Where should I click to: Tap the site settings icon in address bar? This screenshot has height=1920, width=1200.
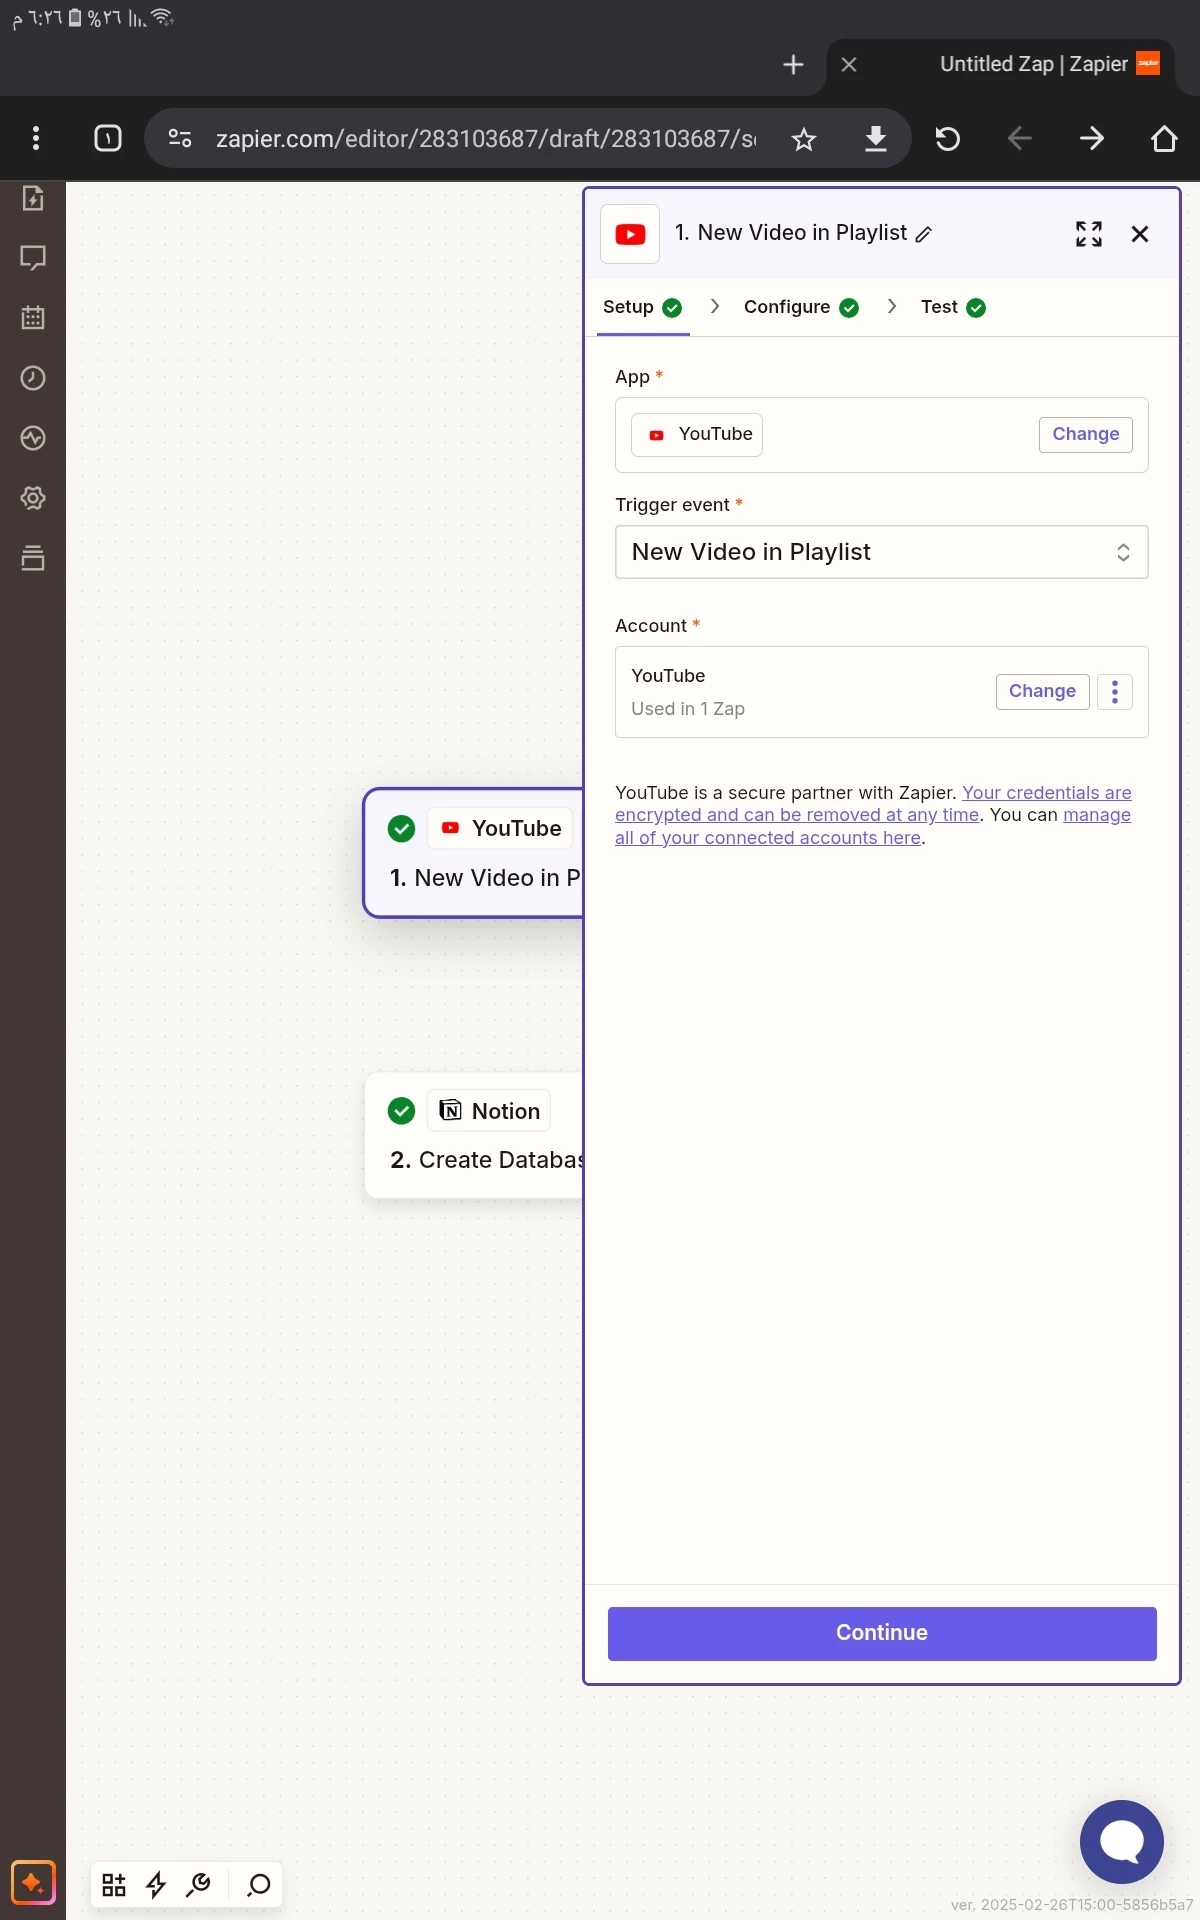pyautogui.click(x=180, y=138)
